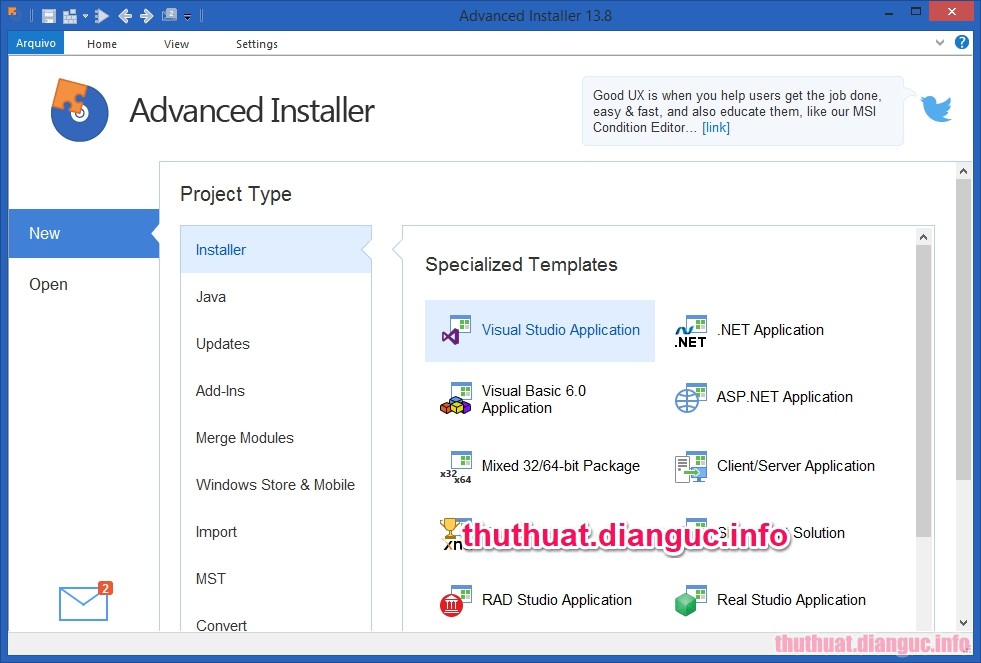Click the Advanced Installer puzzle logo
Image resolution: width=981 pixels, height=663 pixels.
point(79,110)
